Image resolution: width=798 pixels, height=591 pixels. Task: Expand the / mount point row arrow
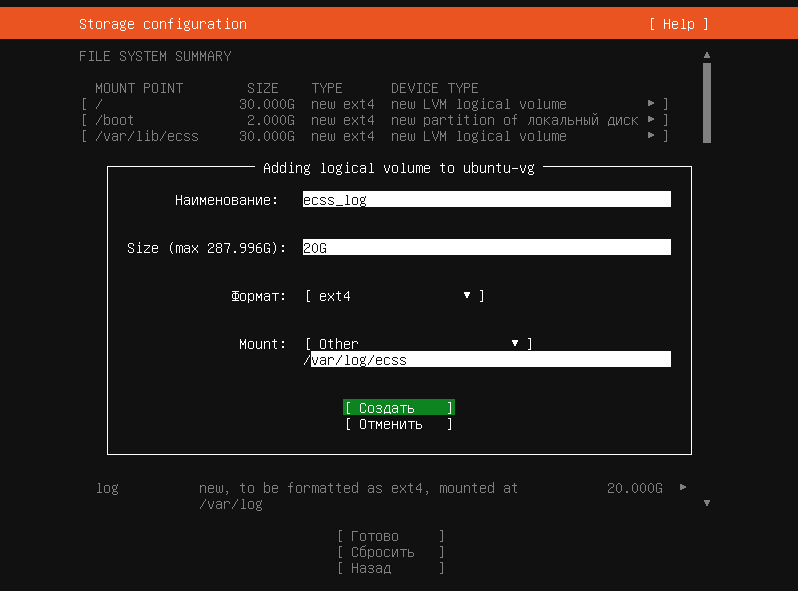[651, 103]
